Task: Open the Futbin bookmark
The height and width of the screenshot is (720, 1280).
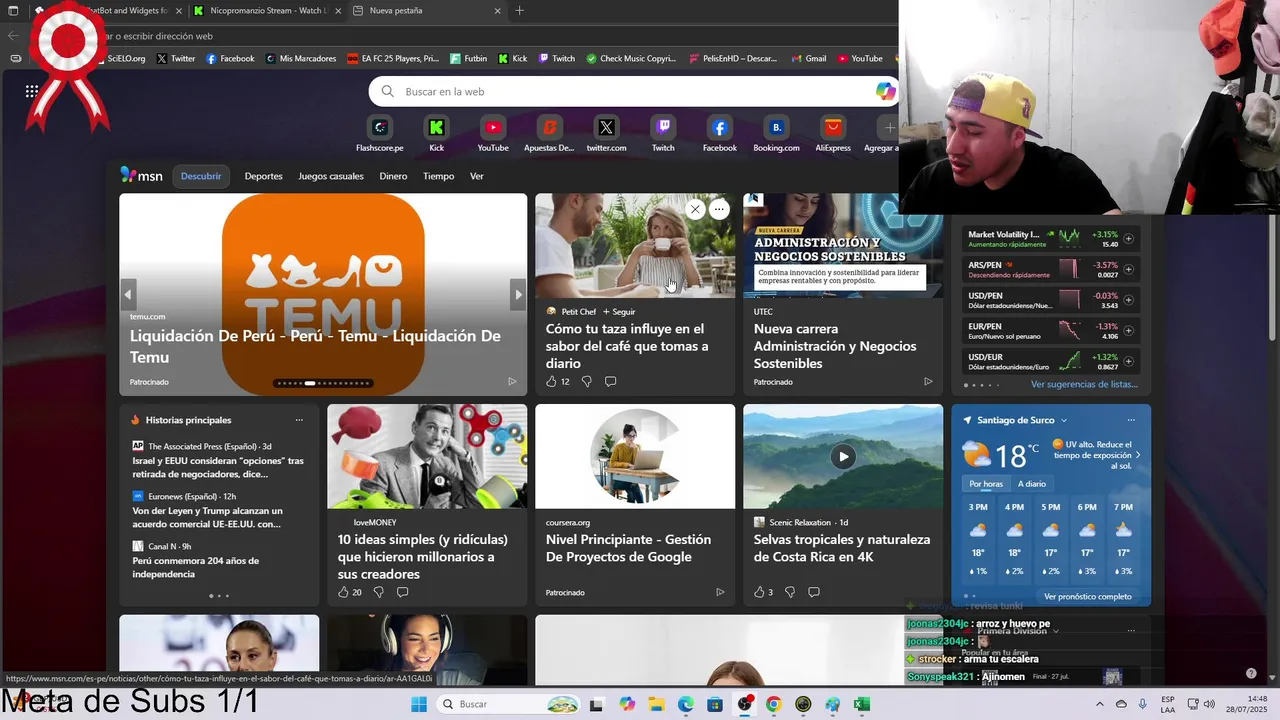Action: pos(469,58)
